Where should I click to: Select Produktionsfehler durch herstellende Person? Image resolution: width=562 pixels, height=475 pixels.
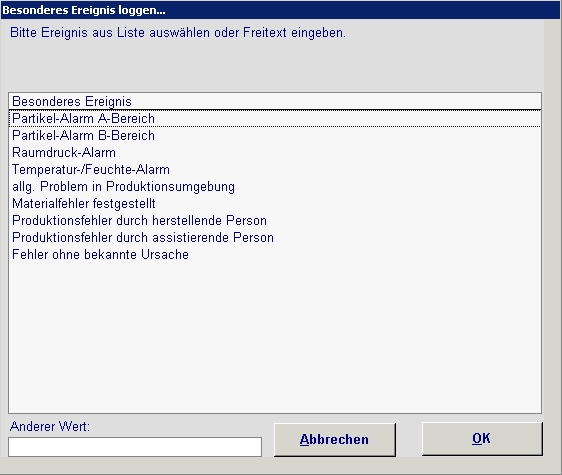tap(275, 220)
